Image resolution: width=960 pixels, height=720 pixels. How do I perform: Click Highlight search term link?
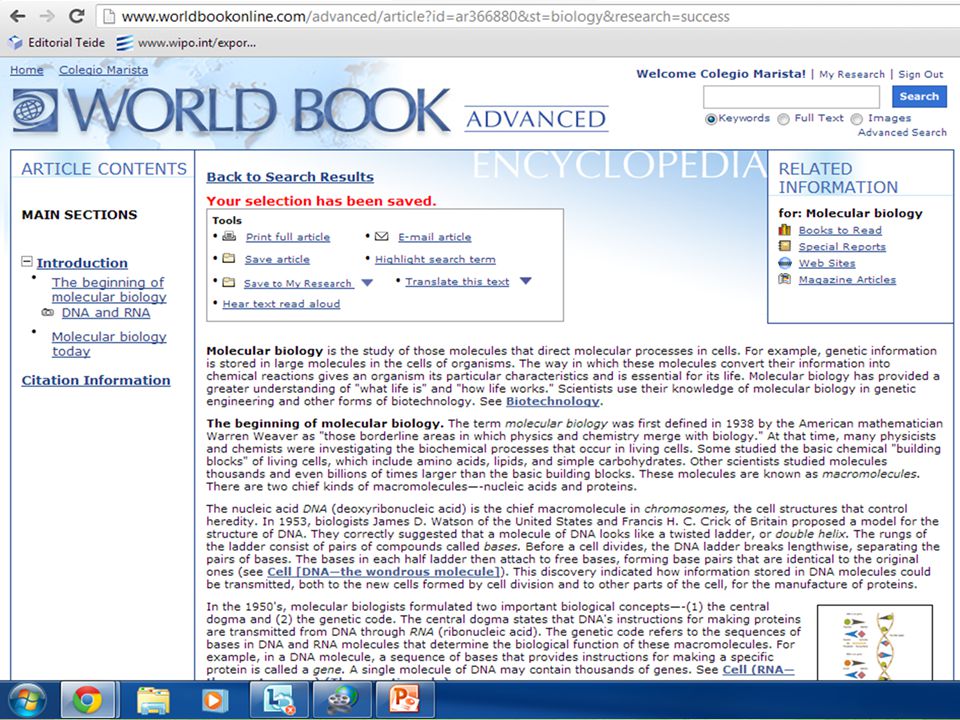pyautogui.click(x=435, y=259)
